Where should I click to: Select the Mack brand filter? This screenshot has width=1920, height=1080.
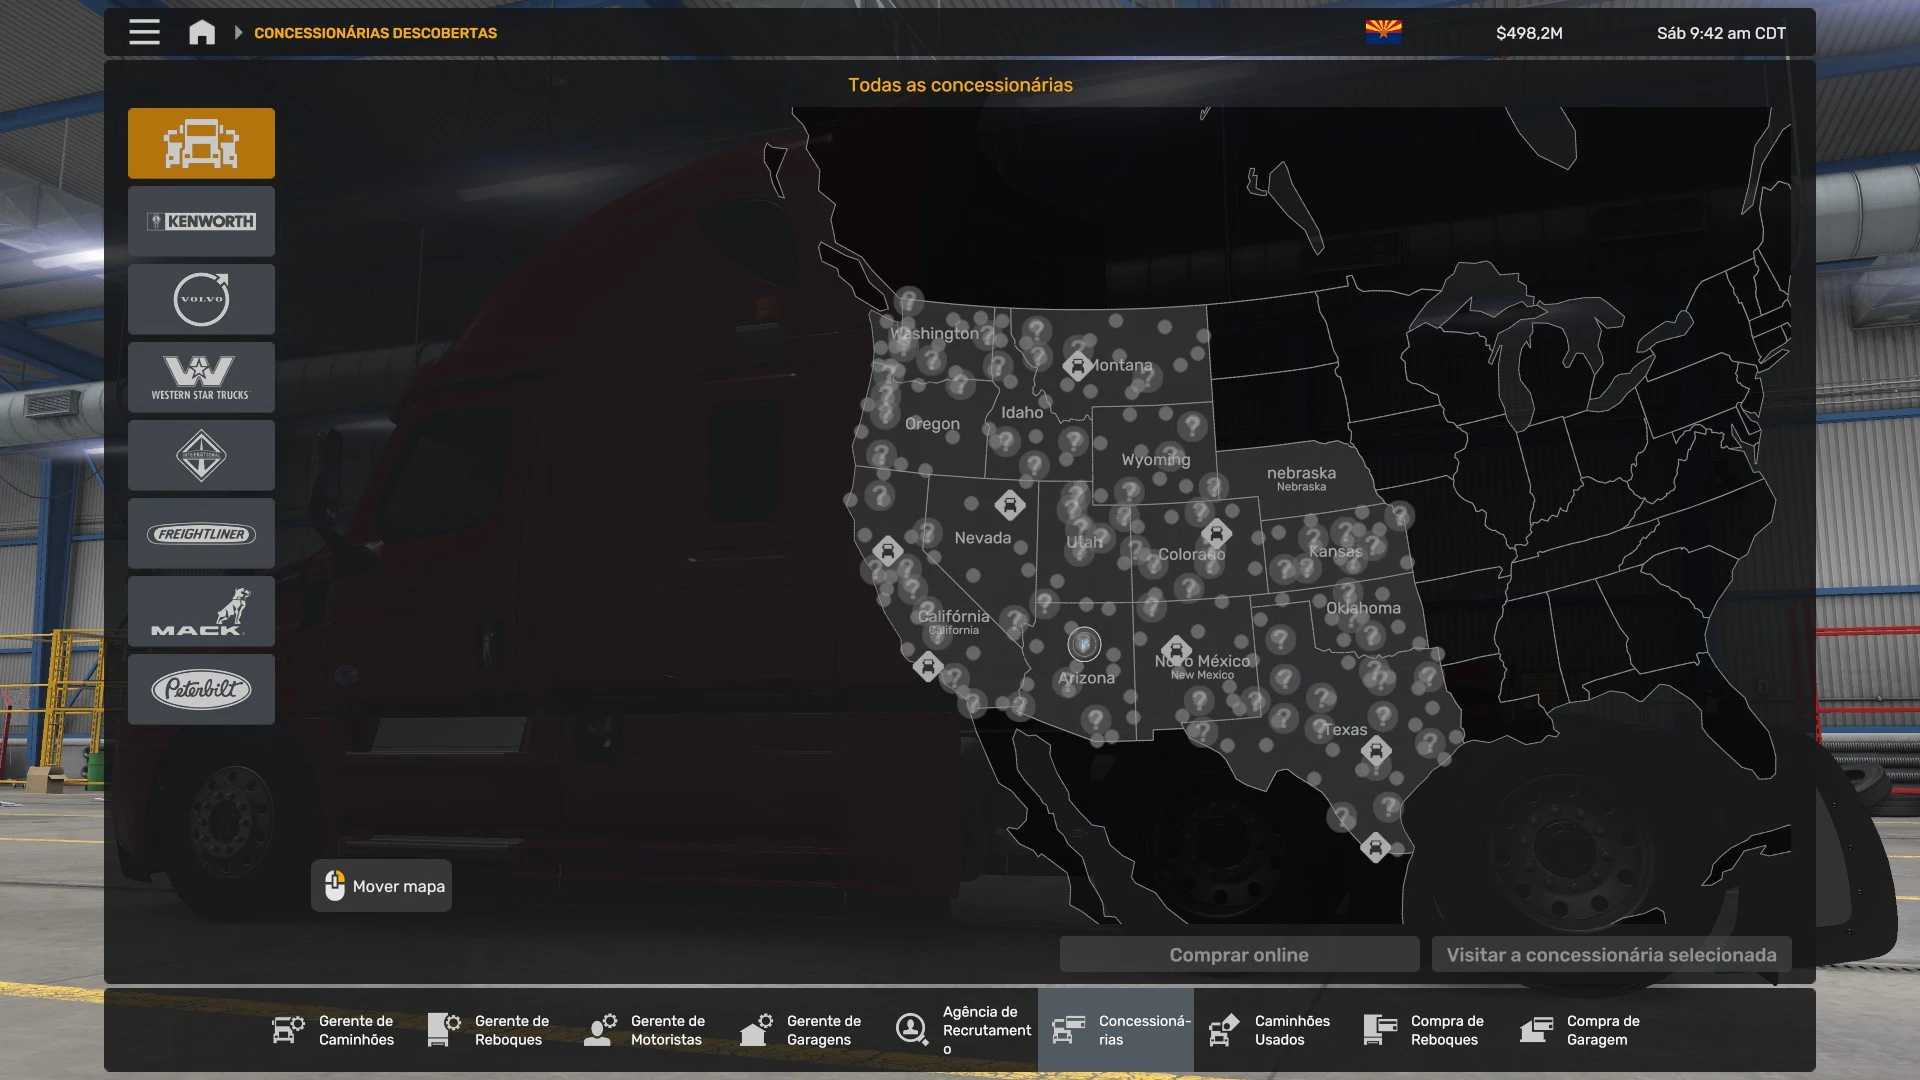(201, 611)
